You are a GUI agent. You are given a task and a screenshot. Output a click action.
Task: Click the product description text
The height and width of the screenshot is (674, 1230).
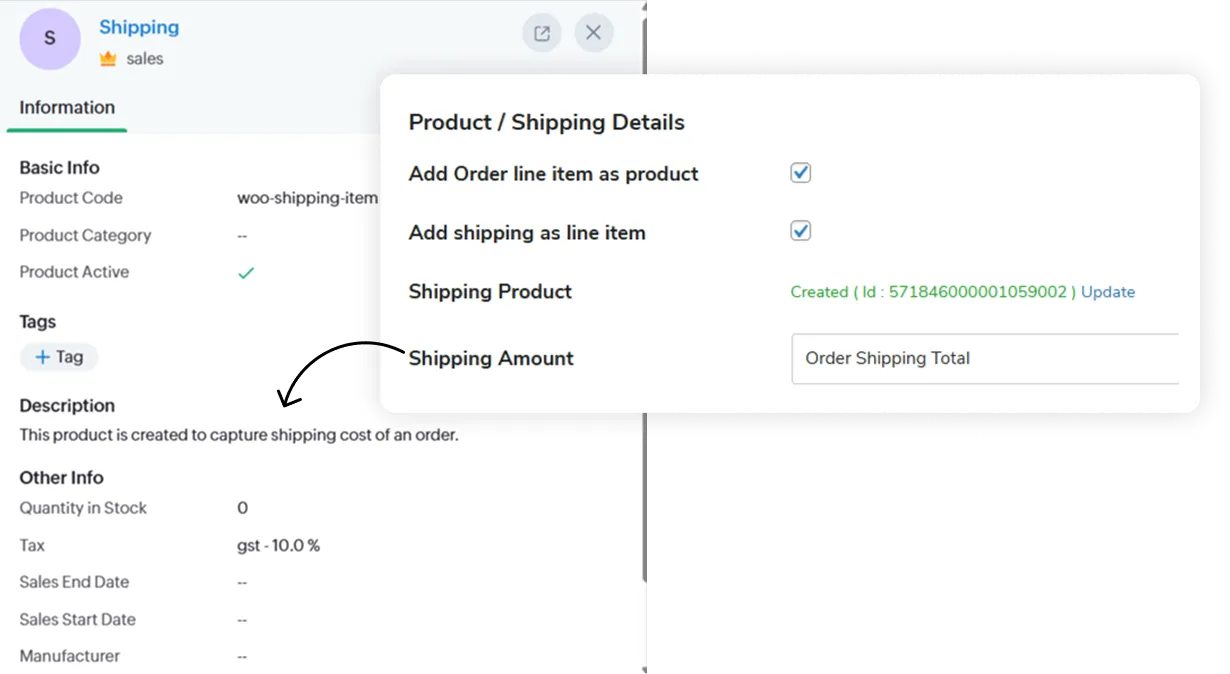[239, 435]
